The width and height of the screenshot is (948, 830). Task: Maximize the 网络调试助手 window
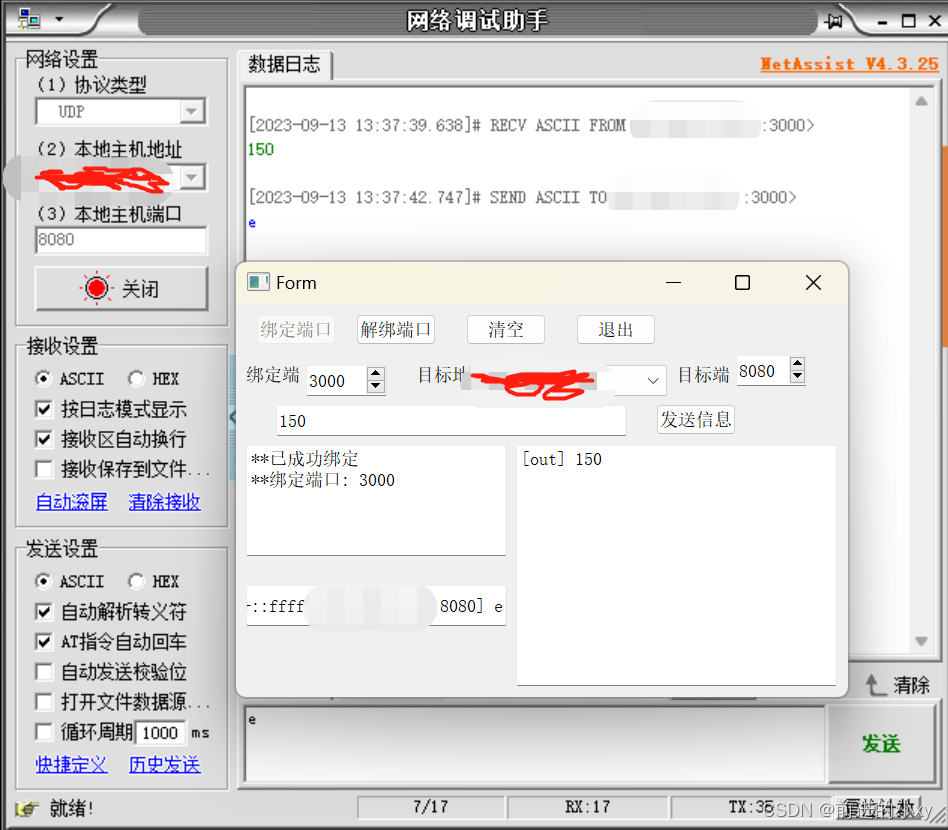tap(909, 21)
